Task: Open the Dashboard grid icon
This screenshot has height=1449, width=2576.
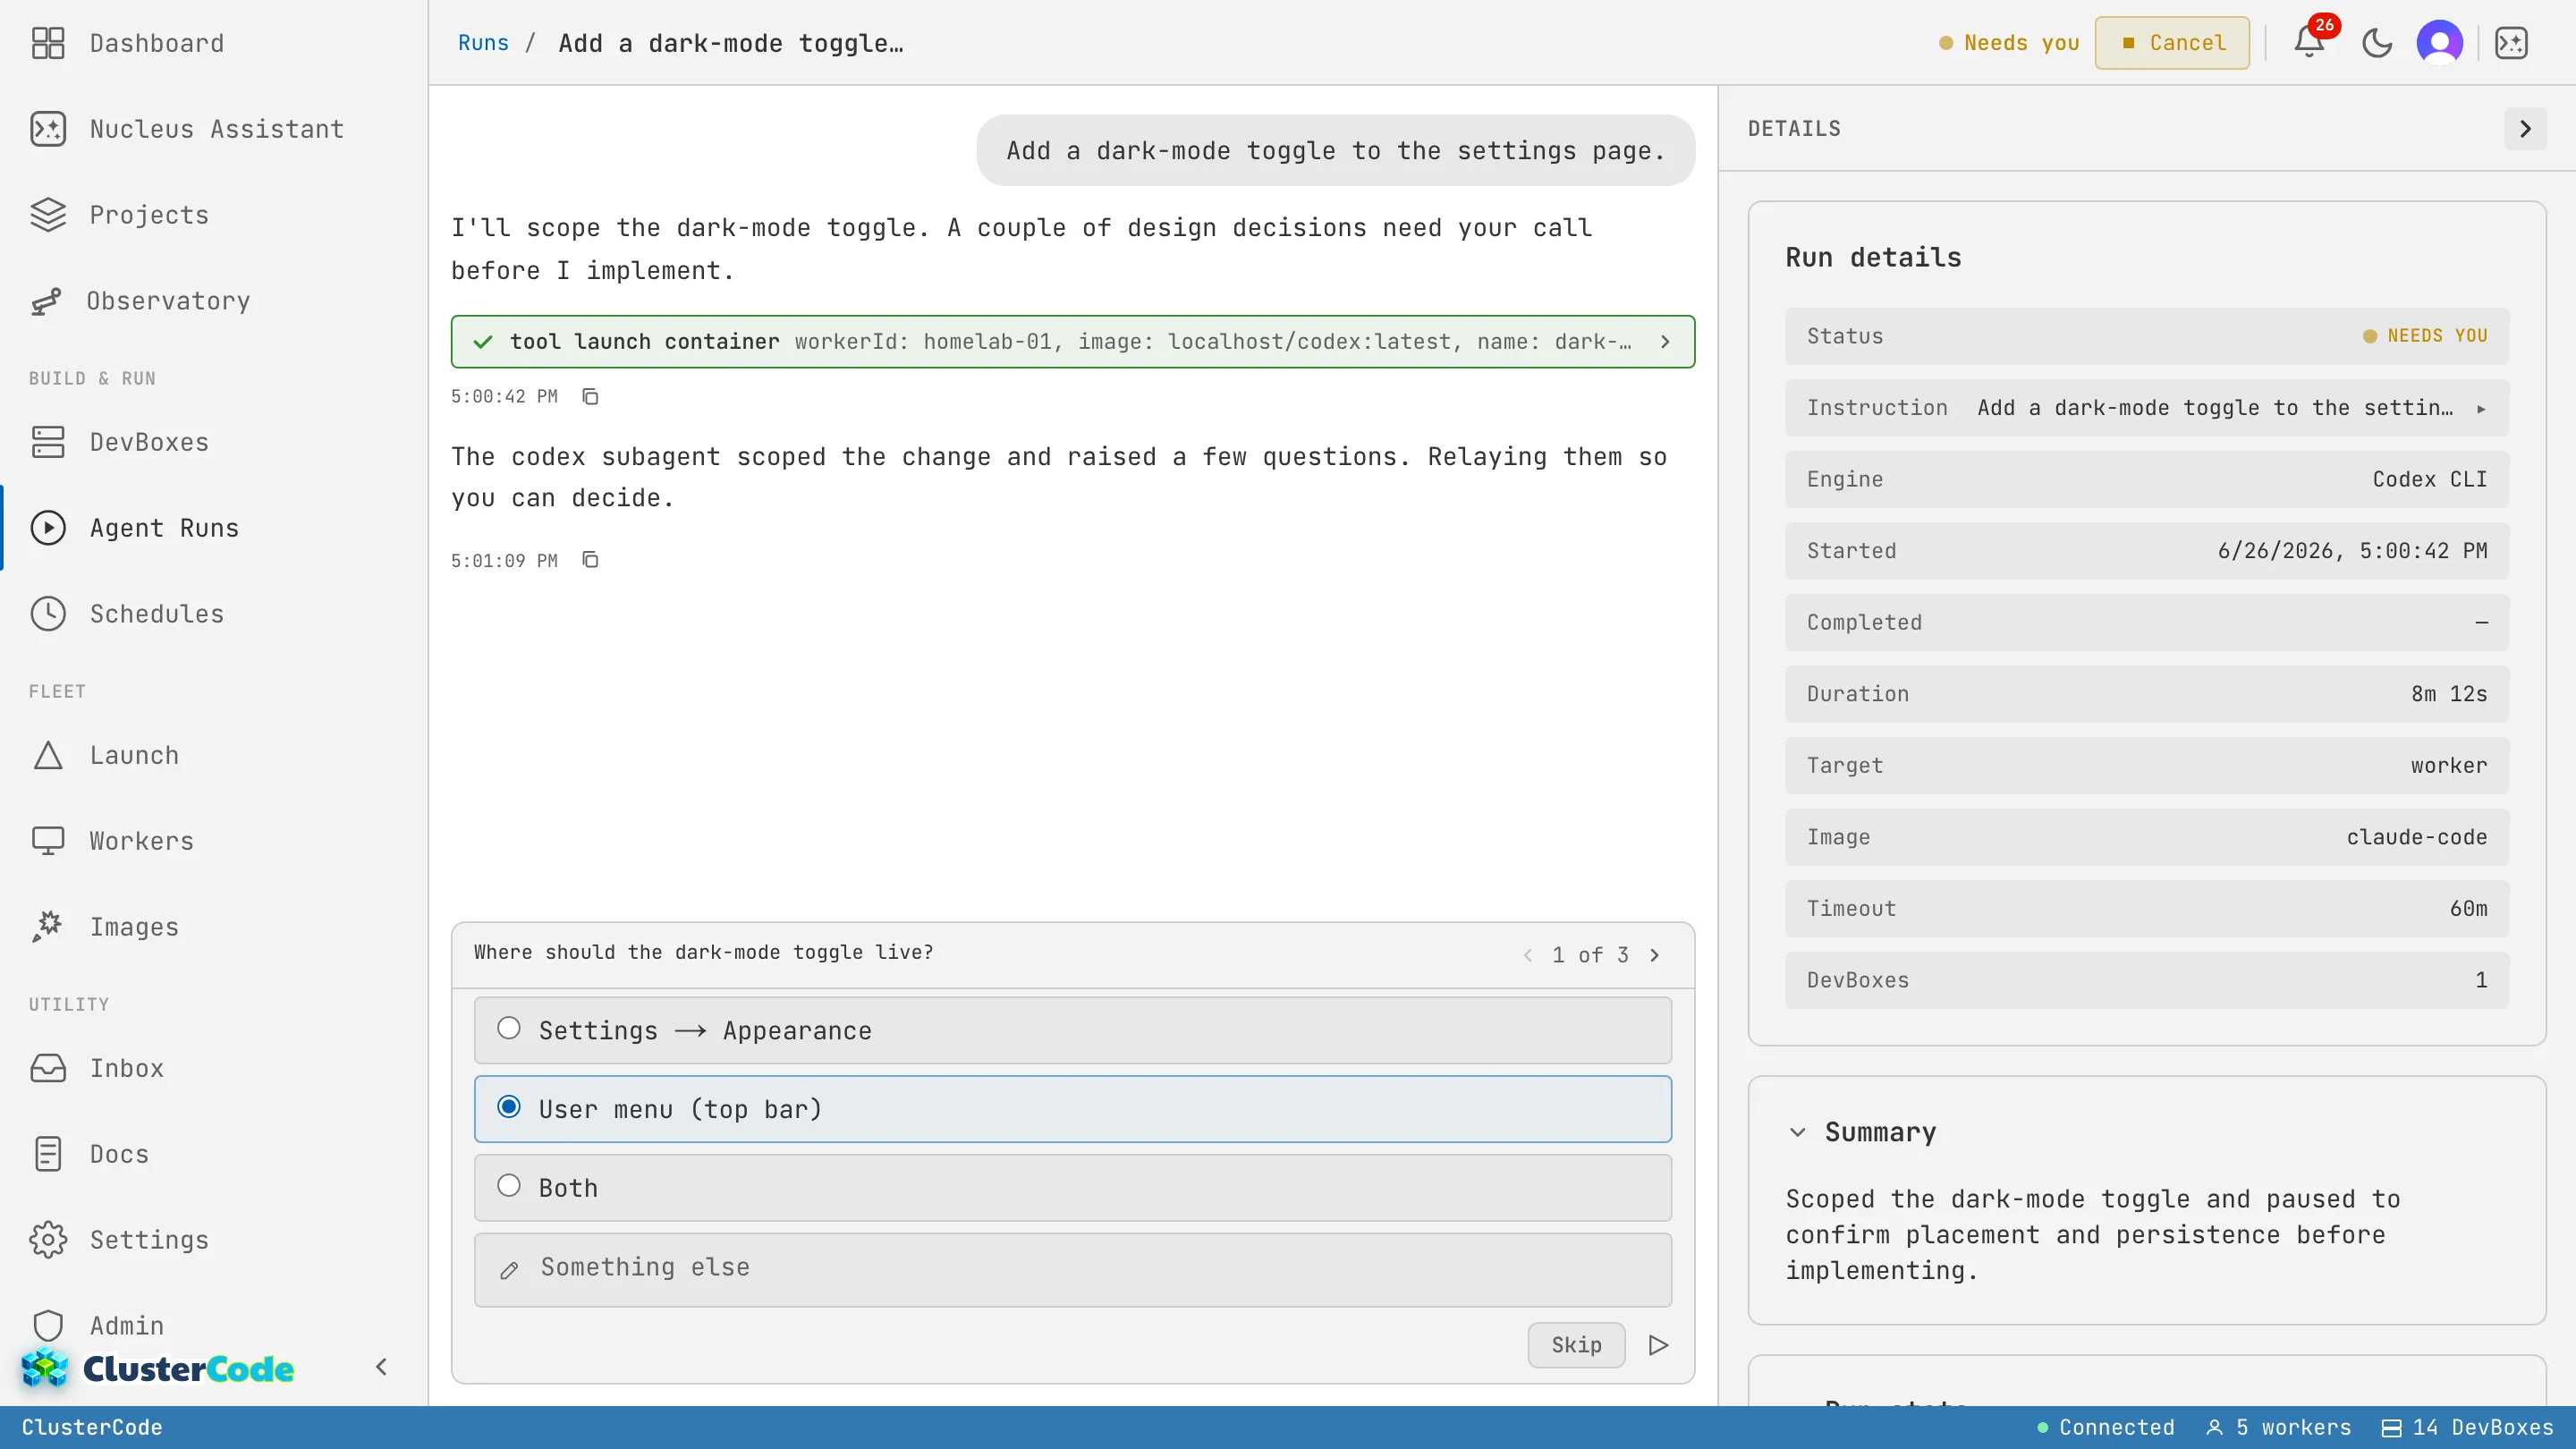Action: pos(48,43)
